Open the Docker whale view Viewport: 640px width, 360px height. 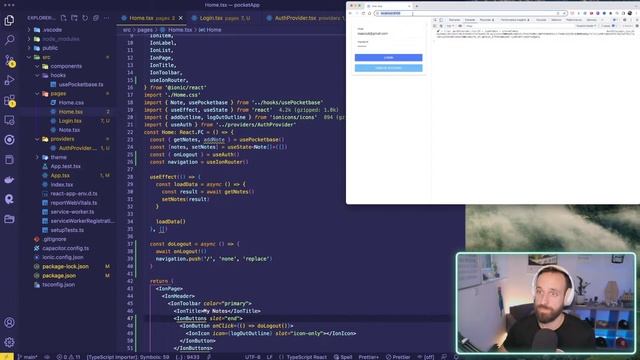(9, 180)
